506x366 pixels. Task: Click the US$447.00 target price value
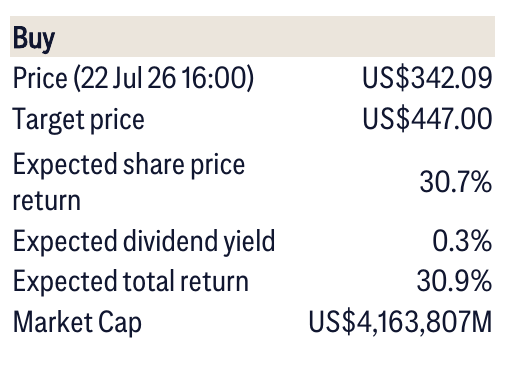(427, 119)
